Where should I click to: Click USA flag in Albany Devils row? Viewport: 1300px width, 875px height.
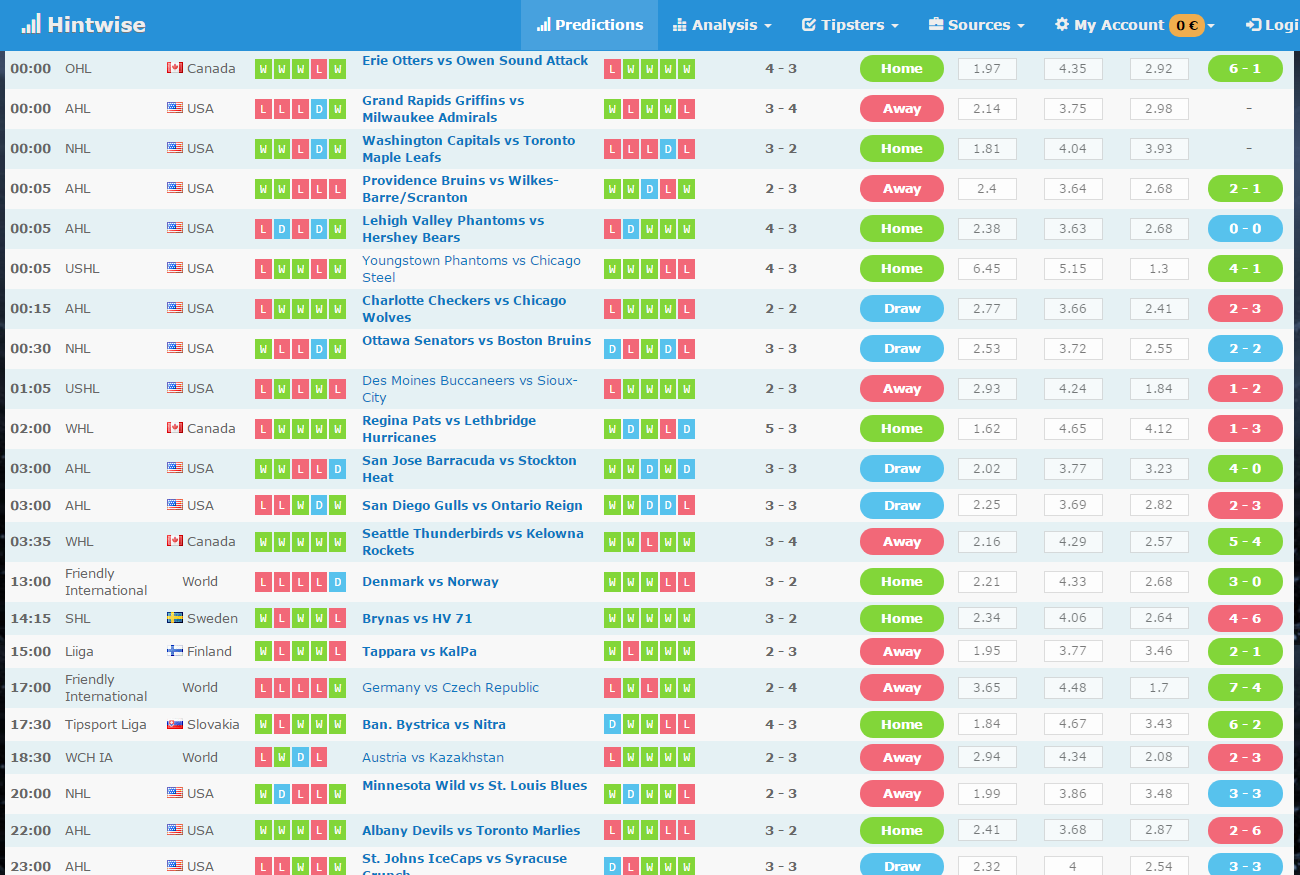click(x=175, y=830)
